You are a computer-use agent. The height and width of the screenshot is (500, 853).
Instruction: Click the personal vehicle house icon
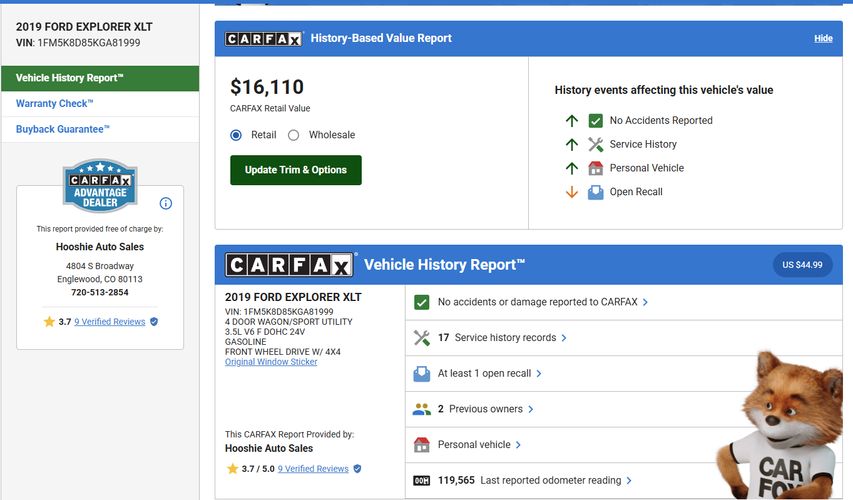click(421, 445)
